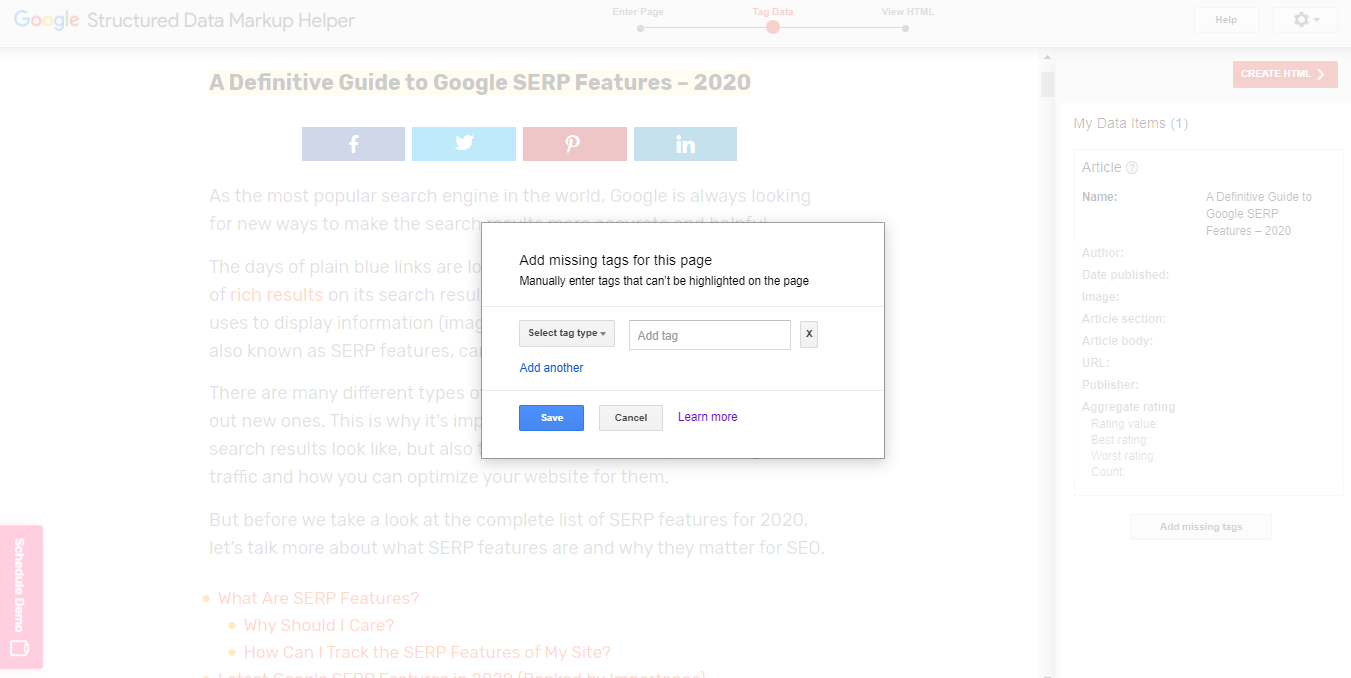1351x678 pixels.
Task: Click the Image: field label
Action: click(x=1100, y=297)
